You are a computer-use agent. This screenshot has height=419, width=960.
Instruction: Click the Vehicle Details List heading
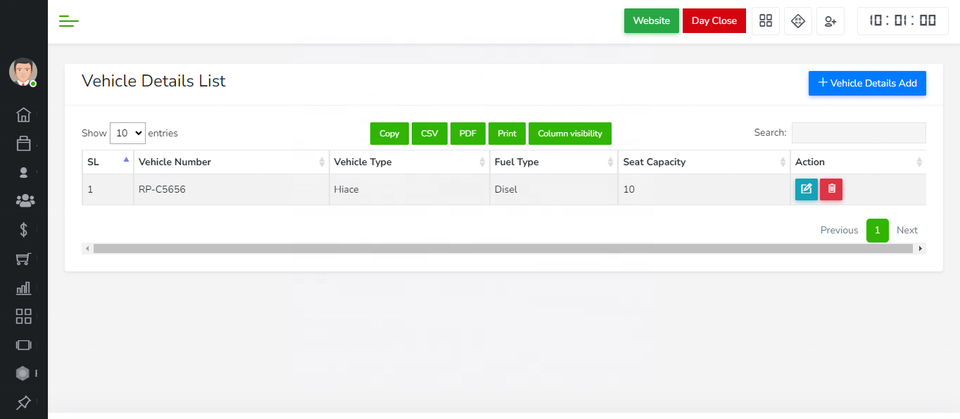tap(154, 81)
